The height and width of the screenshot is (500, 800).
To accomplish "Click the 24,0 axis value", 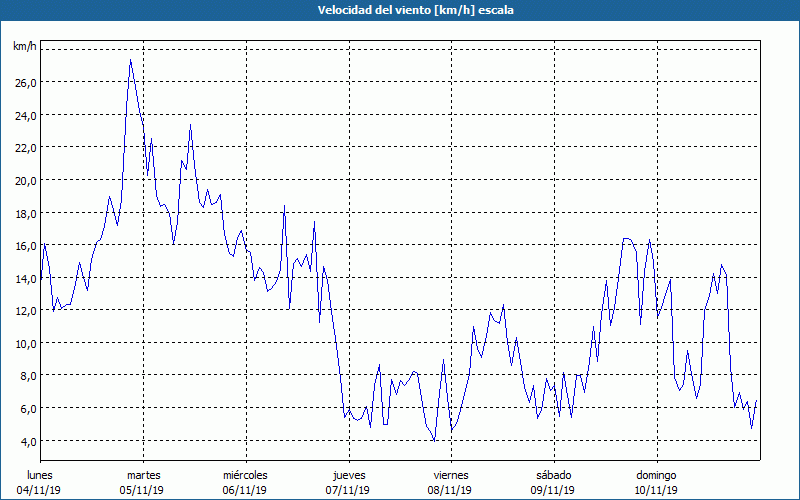I will pos(26,115).
